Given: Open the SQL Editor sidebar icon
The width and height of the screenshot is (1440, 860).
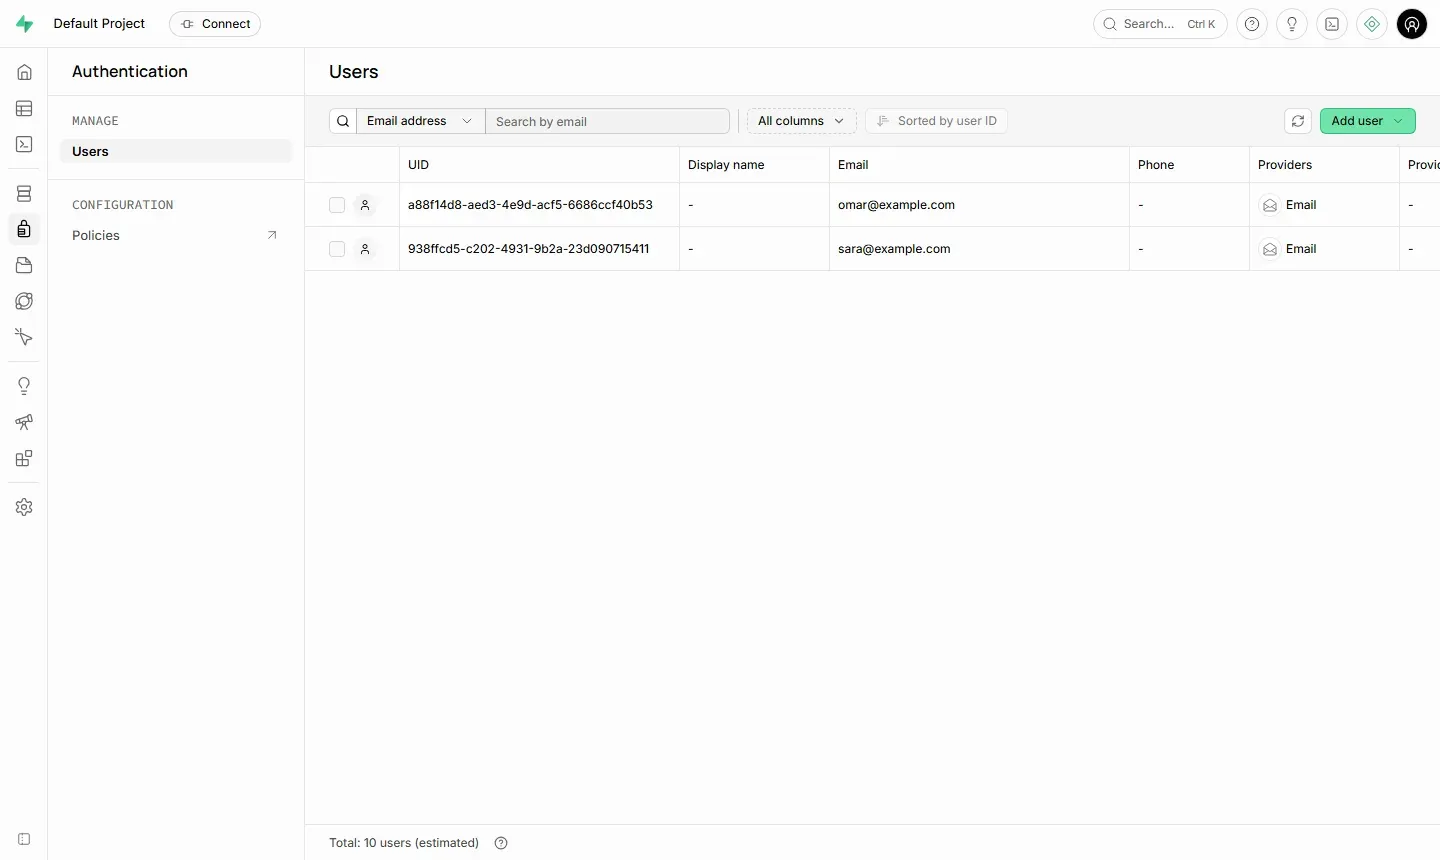Looking at the screenshot, I should click(24, 144).
